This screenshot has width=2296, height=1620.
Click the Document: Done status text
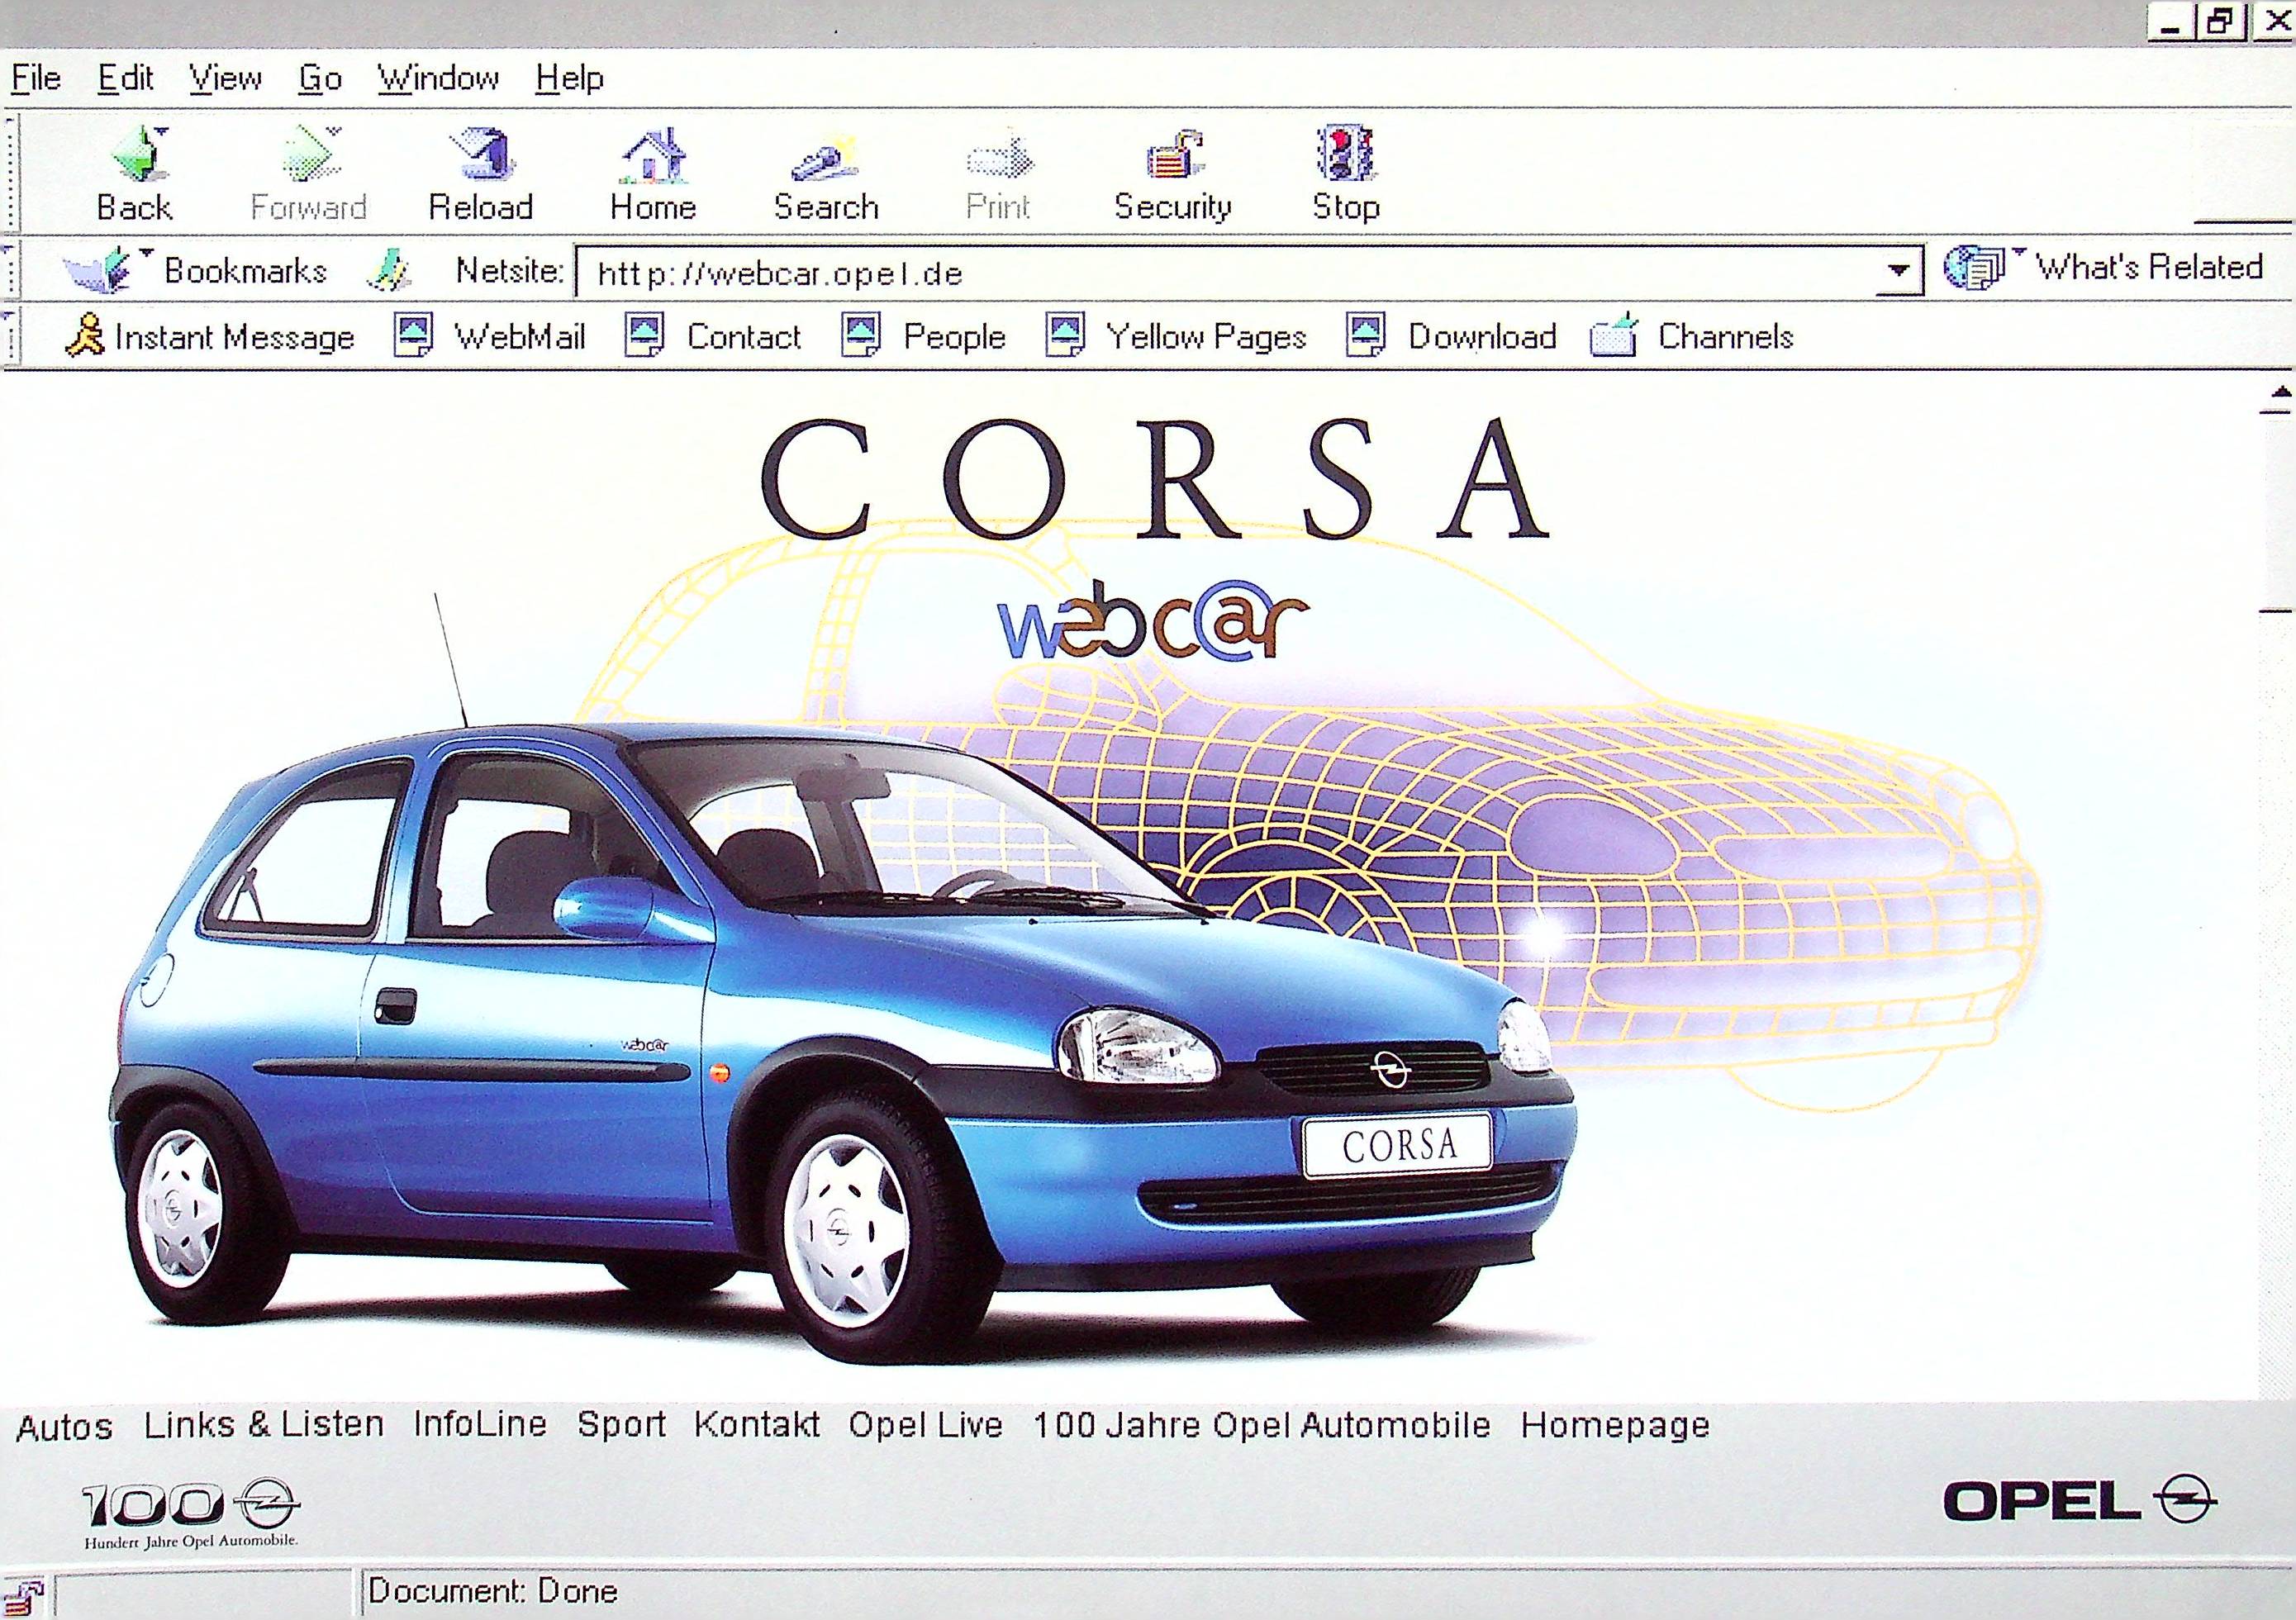[x=493, y=1591]
